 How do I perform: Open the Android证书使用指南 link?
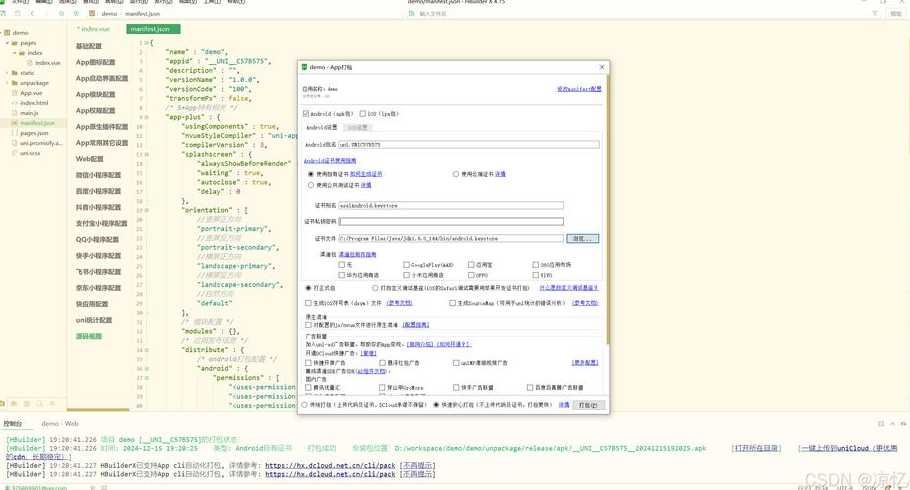pyautogui.click(x=330, y=161)
